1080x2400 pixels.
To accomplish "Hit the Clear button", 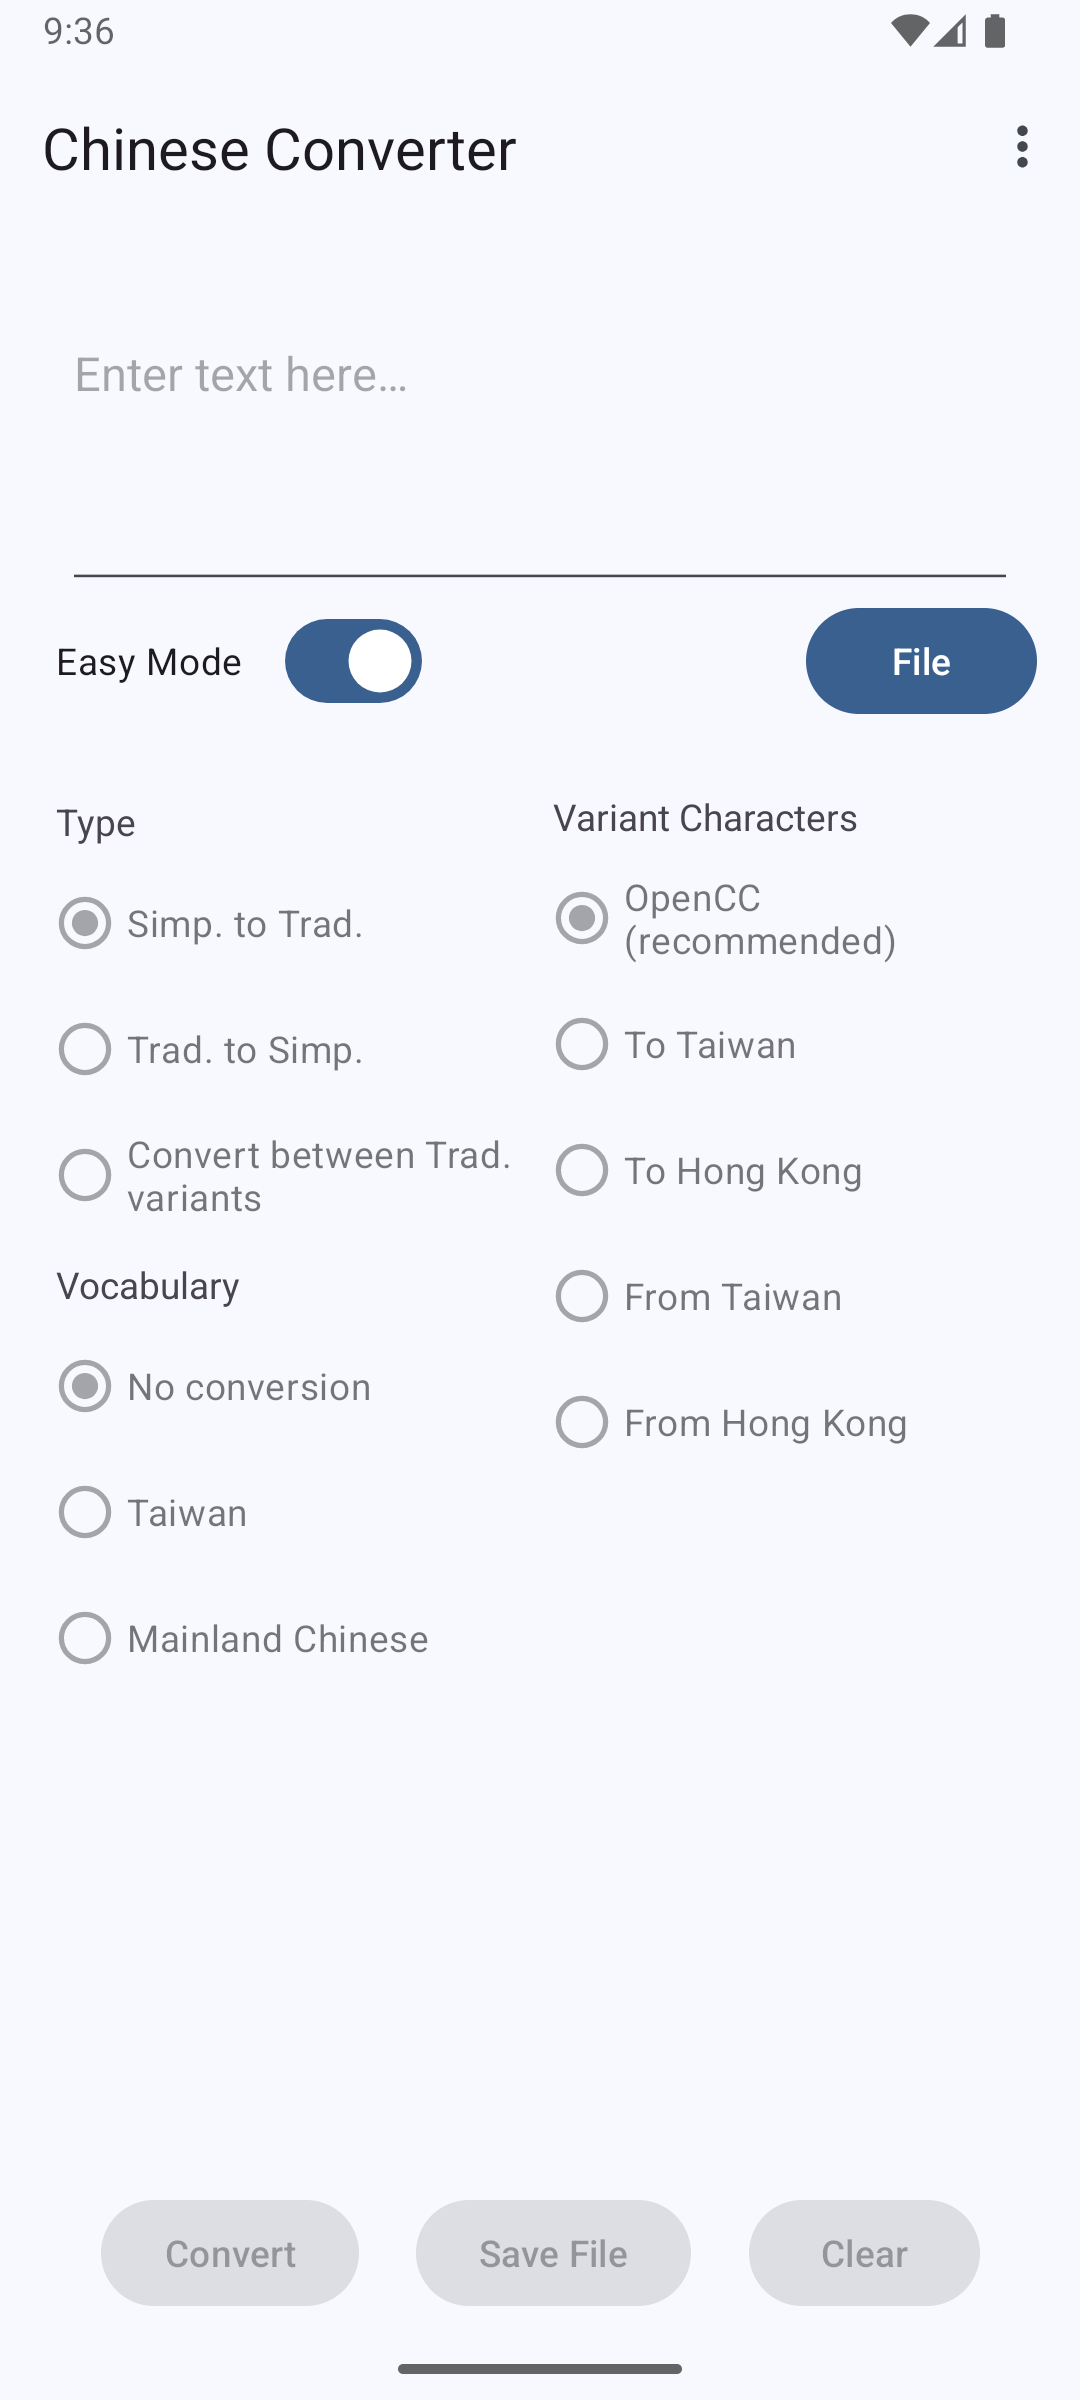I will tap(864, 2253).
